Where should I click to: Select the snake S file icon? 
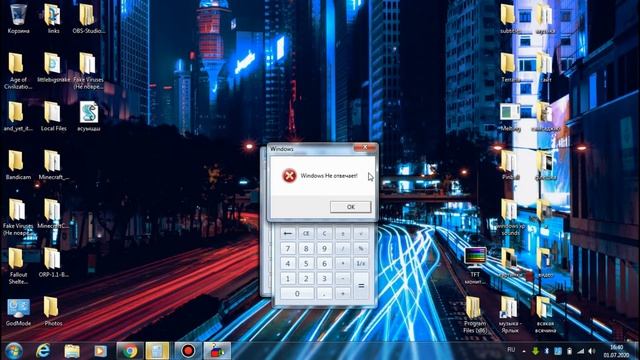[89, 116]
